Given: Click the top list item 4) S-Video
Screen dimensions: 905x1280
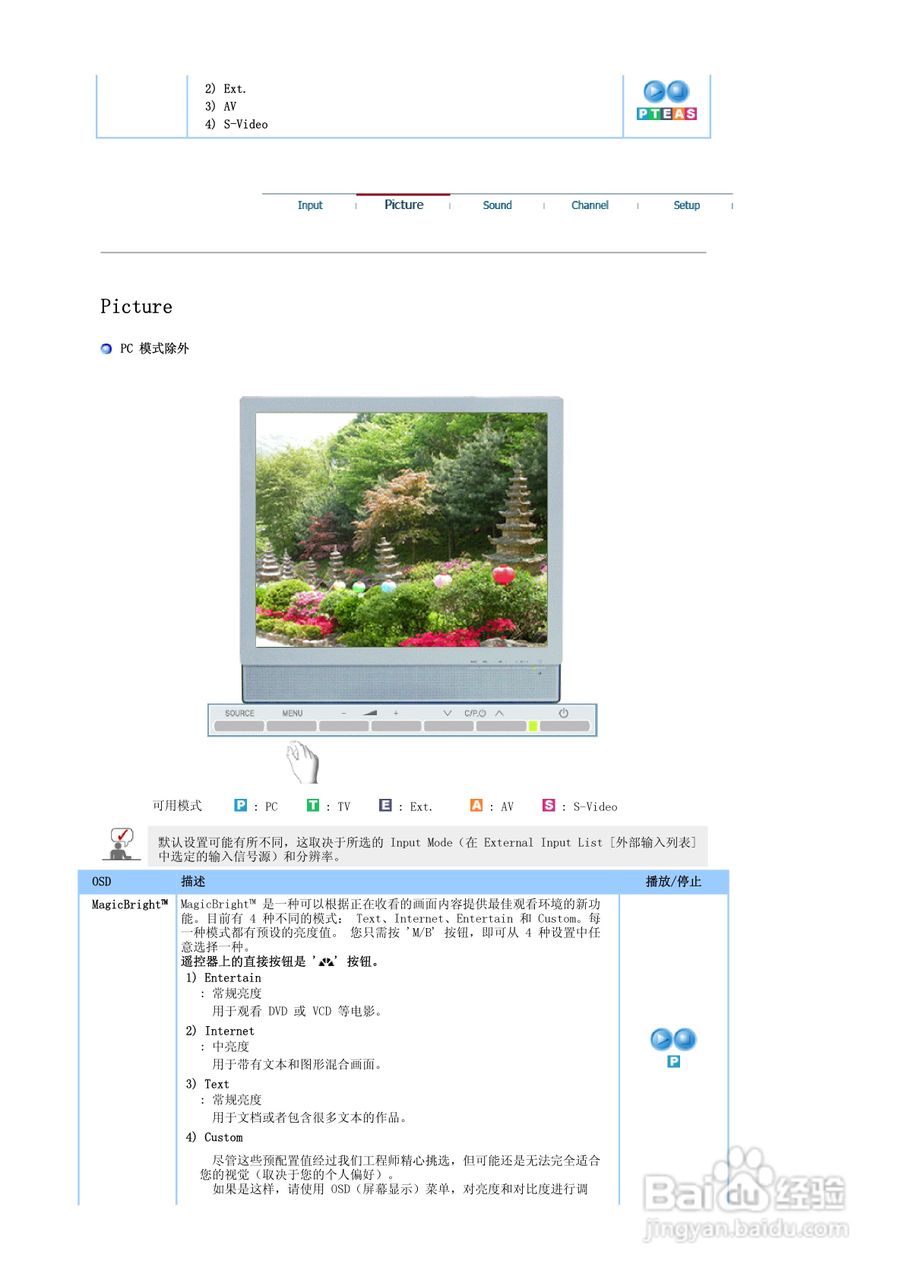Looking at the screenshot, I should [x=236, y=124].
